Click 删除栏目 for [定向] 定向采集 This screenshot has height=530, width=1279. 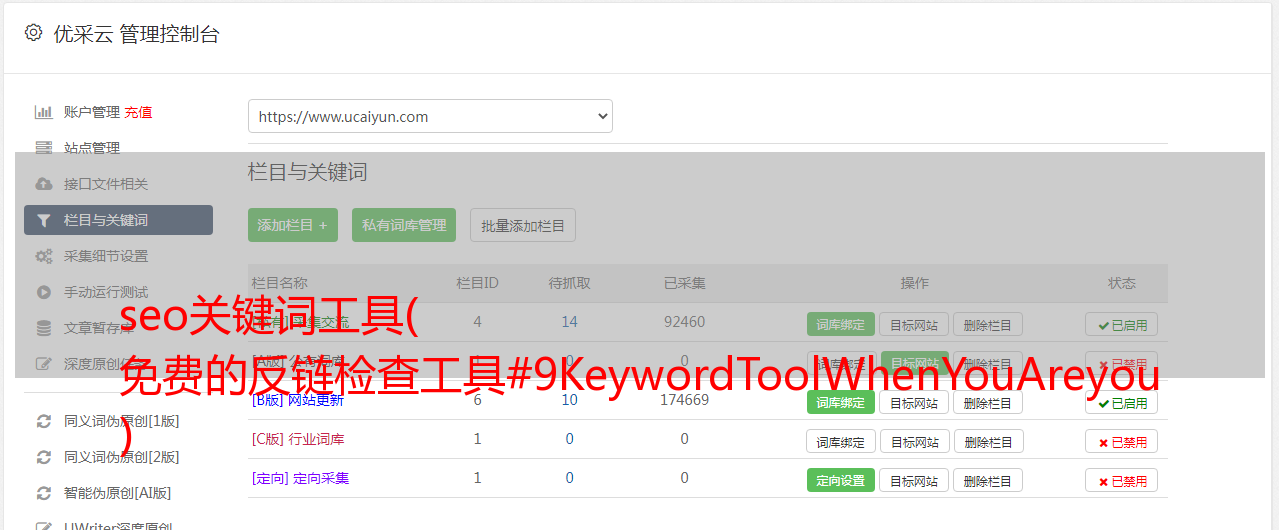(x=988, y=480)
